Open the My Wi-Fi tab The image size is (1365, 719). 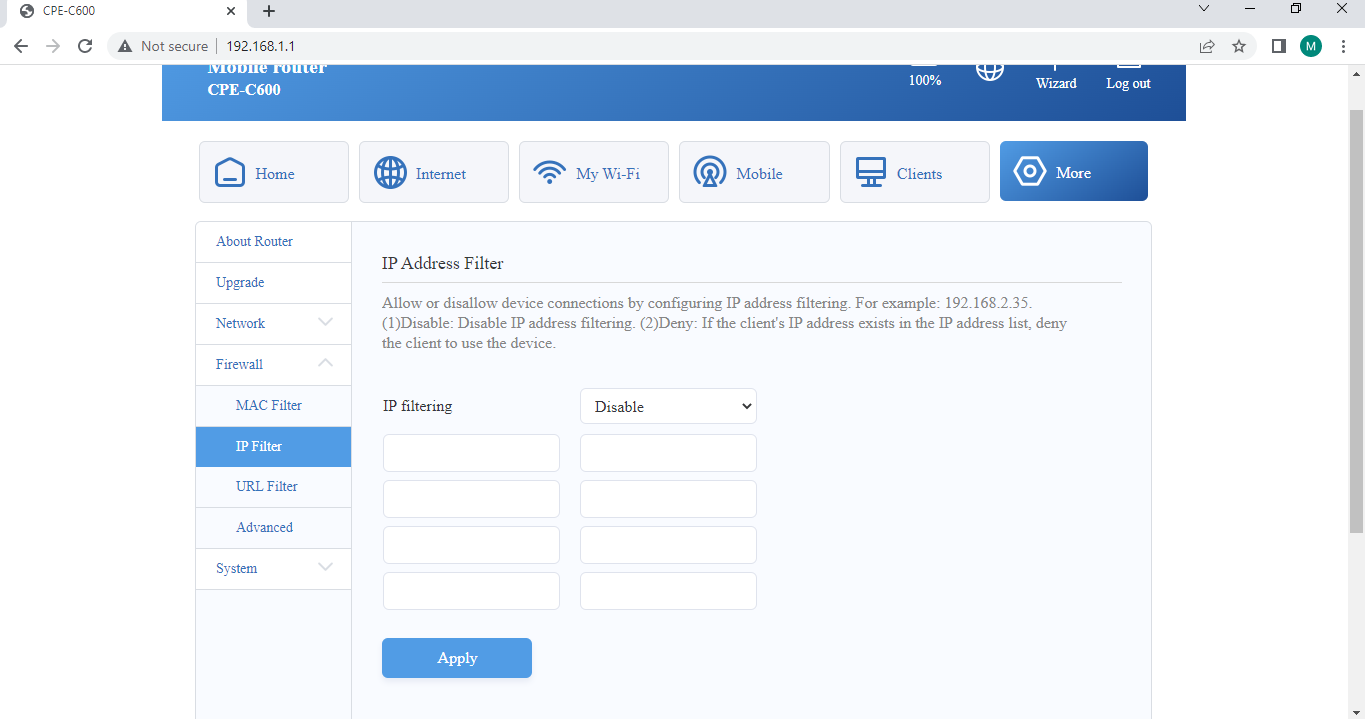click(x=594, y=172)
